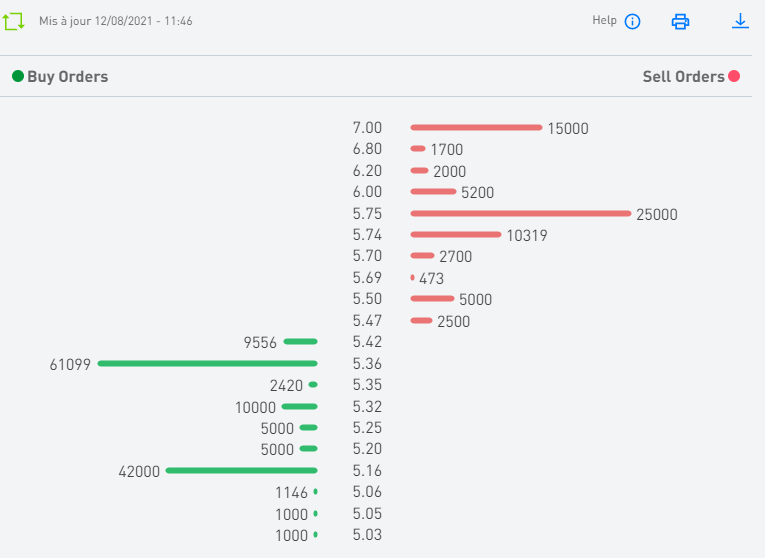
Task: Click the 9556 buy bar at 5.42
Action: point(300,342)
